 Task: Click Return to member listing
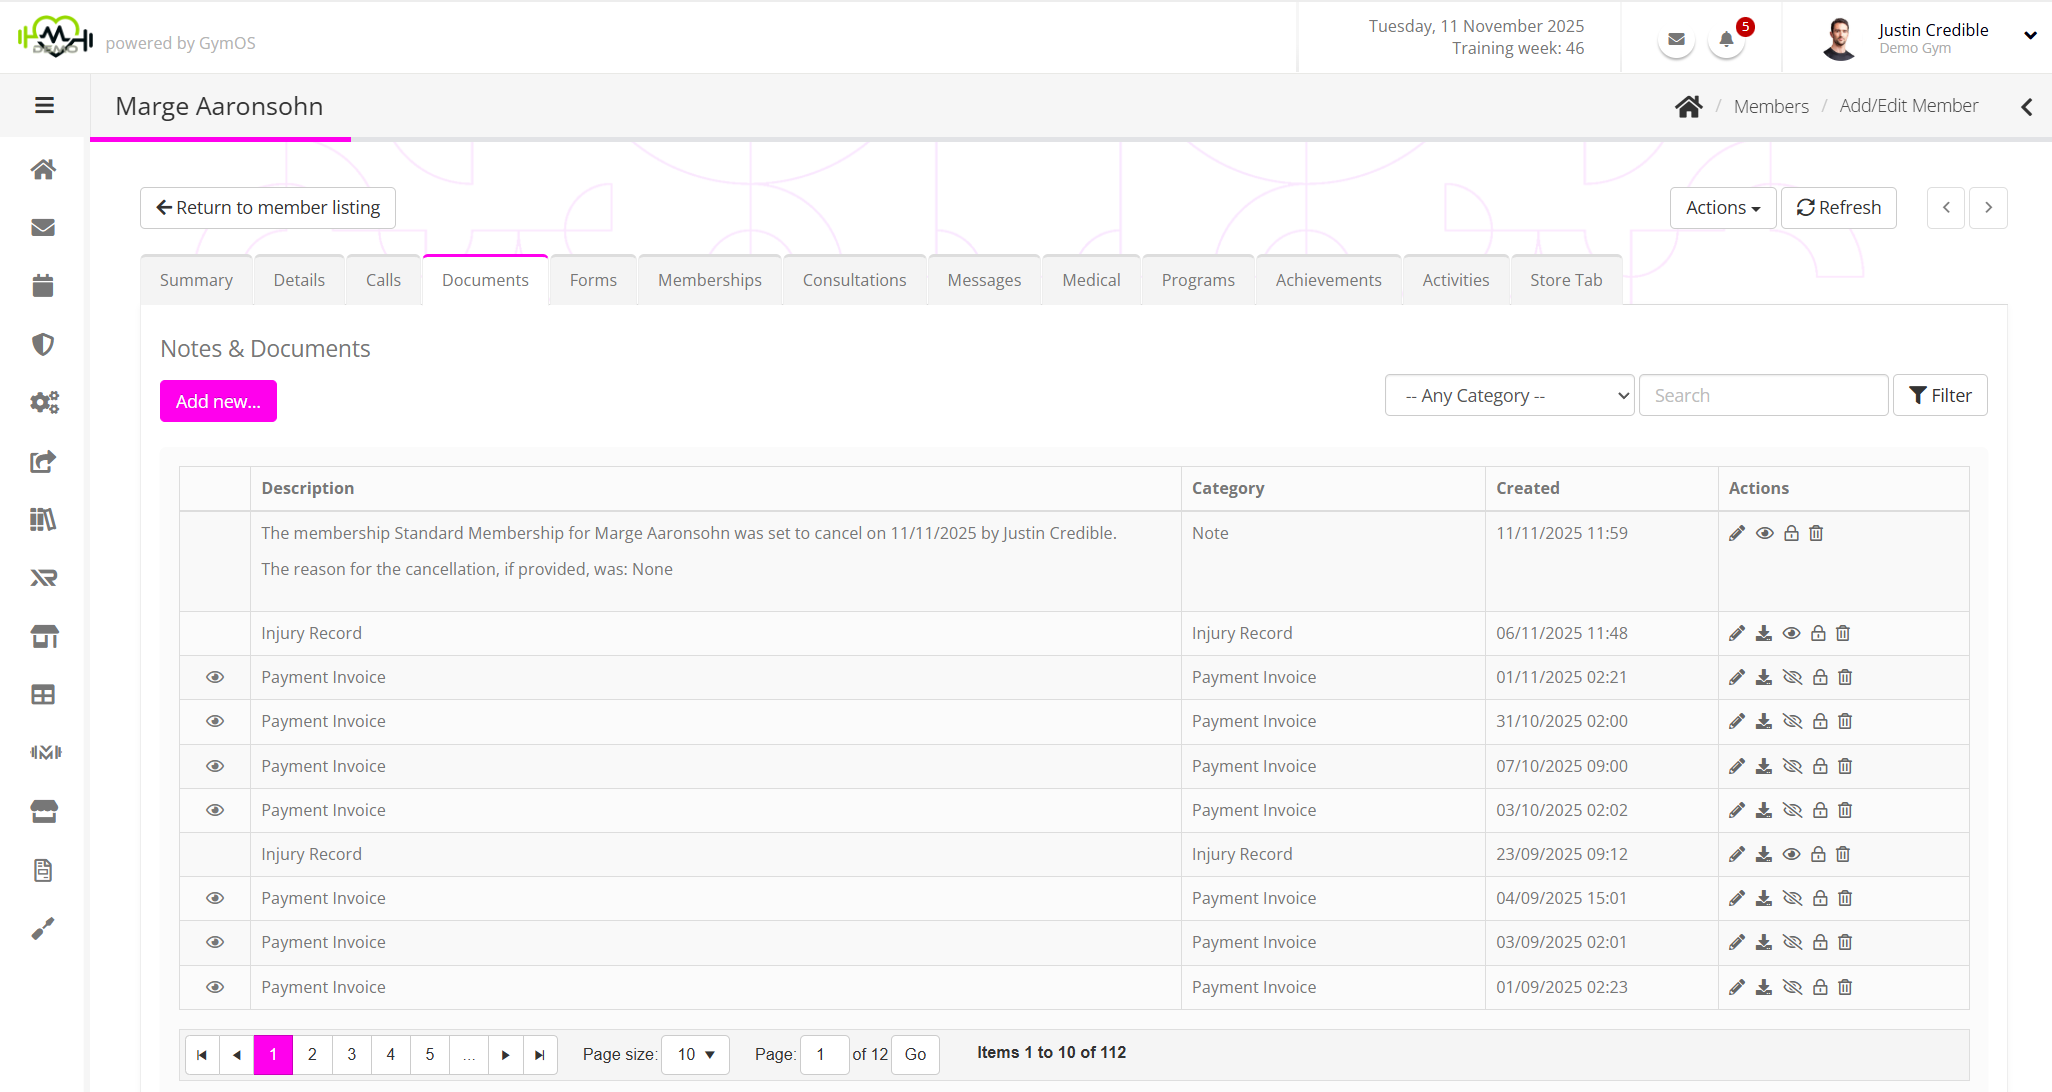point(268,208)
